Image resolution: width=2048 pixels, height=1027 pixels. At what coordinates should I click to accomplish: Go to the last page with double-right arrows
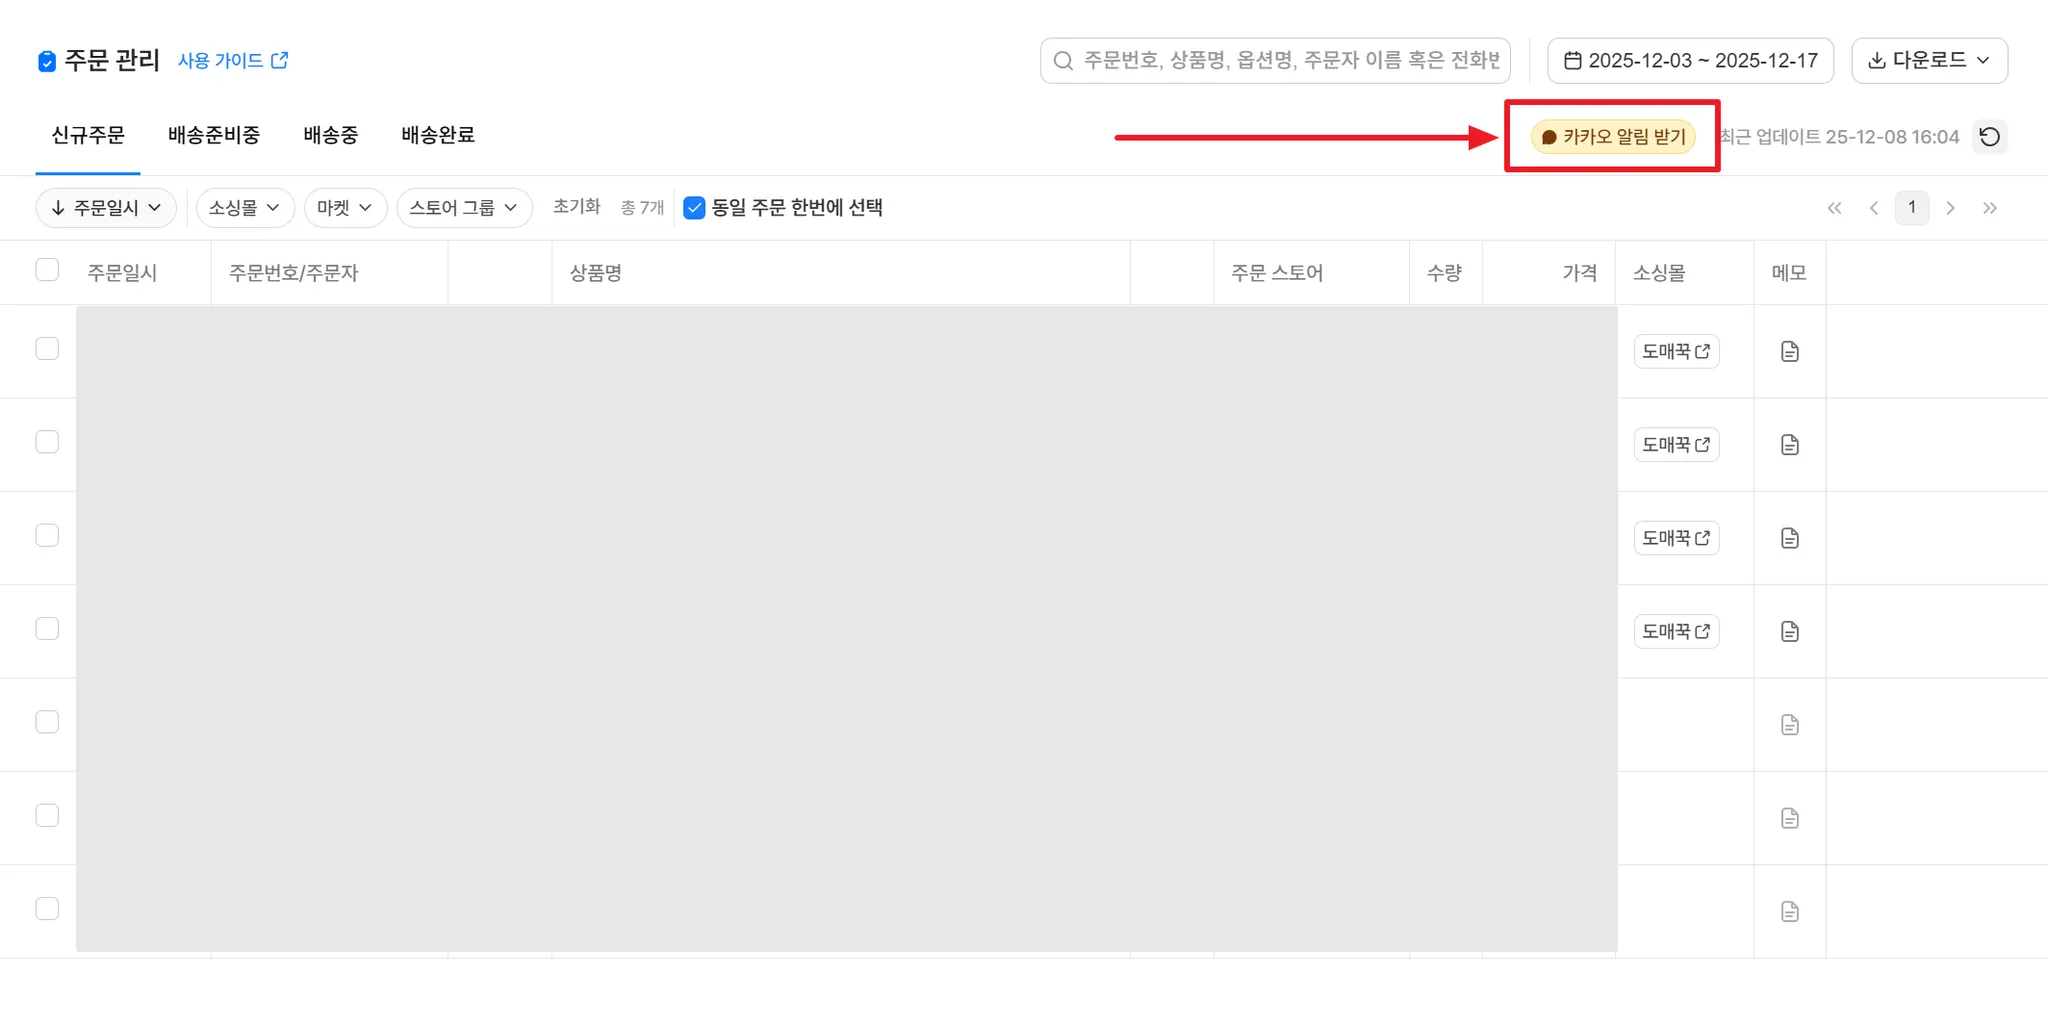point(1990,208)
